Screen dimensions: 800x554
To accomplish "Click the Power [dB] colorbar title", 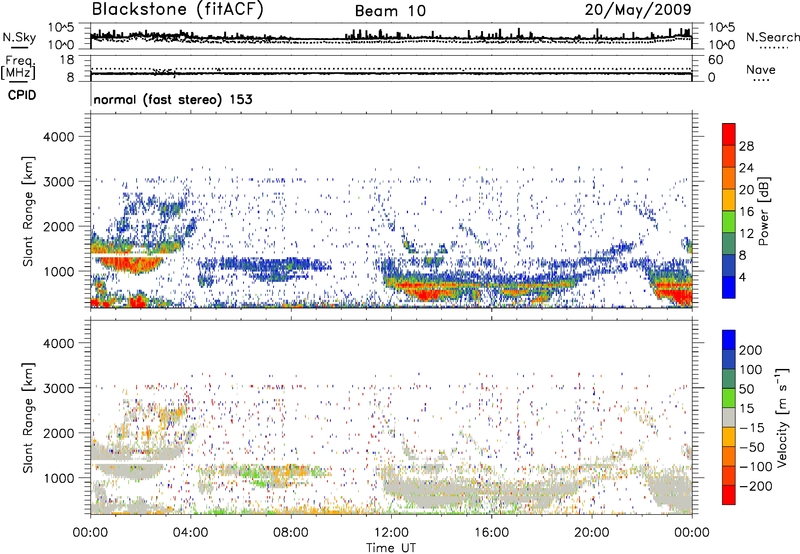I will pos(764,211).
